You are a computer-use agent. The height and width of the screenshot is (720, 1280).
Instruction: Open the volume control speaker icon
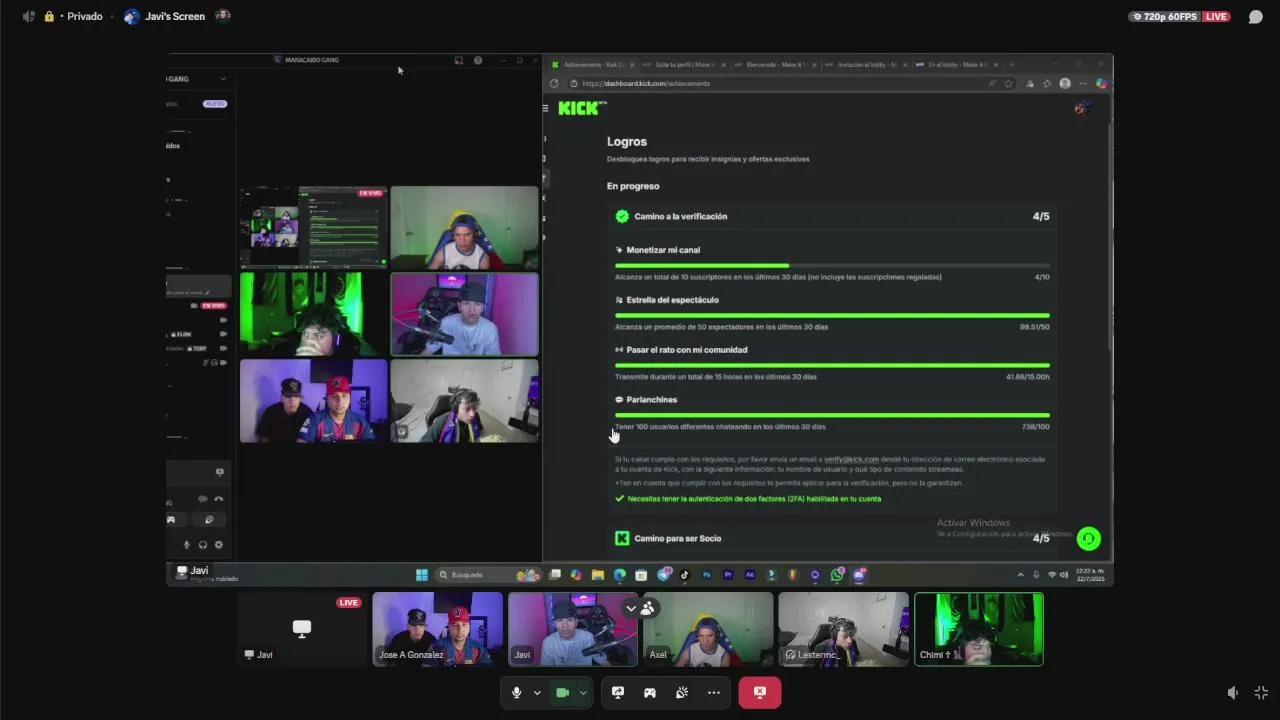(1233, 692)
